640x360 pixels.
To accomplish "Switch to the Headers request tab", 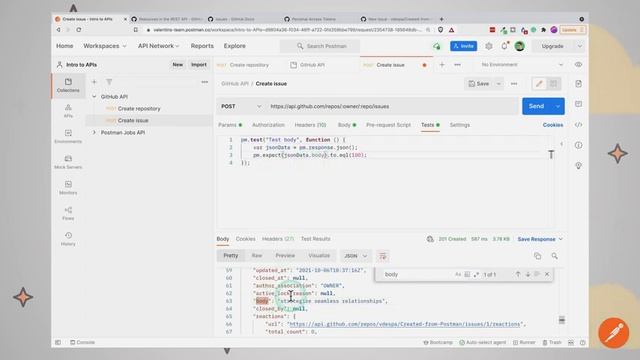I will click(x=310, y=125).
